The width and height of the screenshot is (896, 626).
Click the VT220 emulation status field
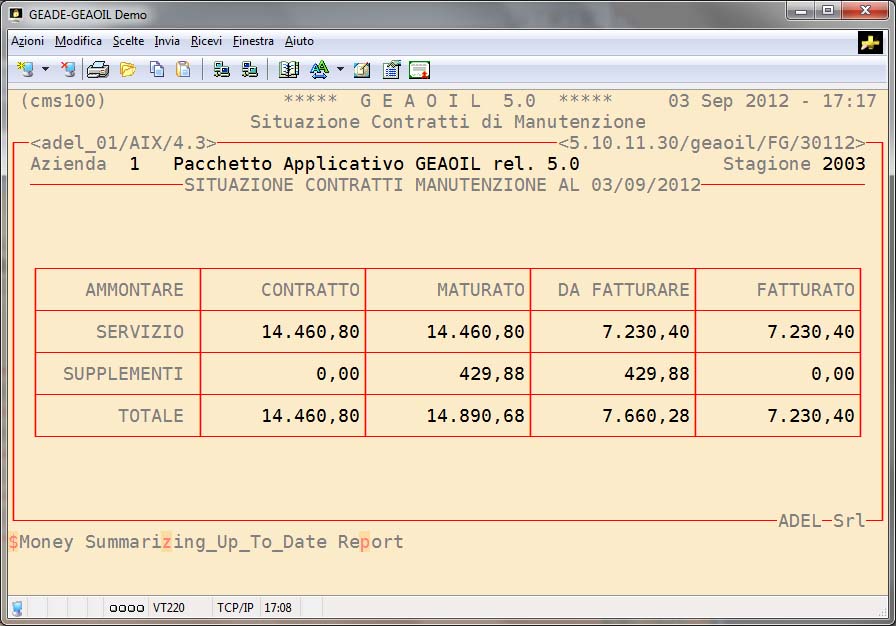click(168, 607)
